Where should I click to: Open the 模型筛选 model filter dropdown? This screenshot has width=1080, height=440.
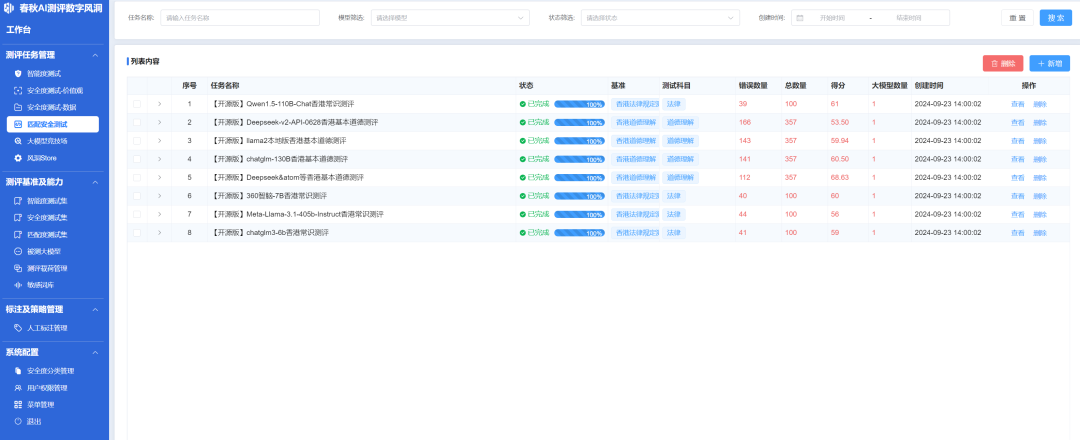tap(450, 18)
